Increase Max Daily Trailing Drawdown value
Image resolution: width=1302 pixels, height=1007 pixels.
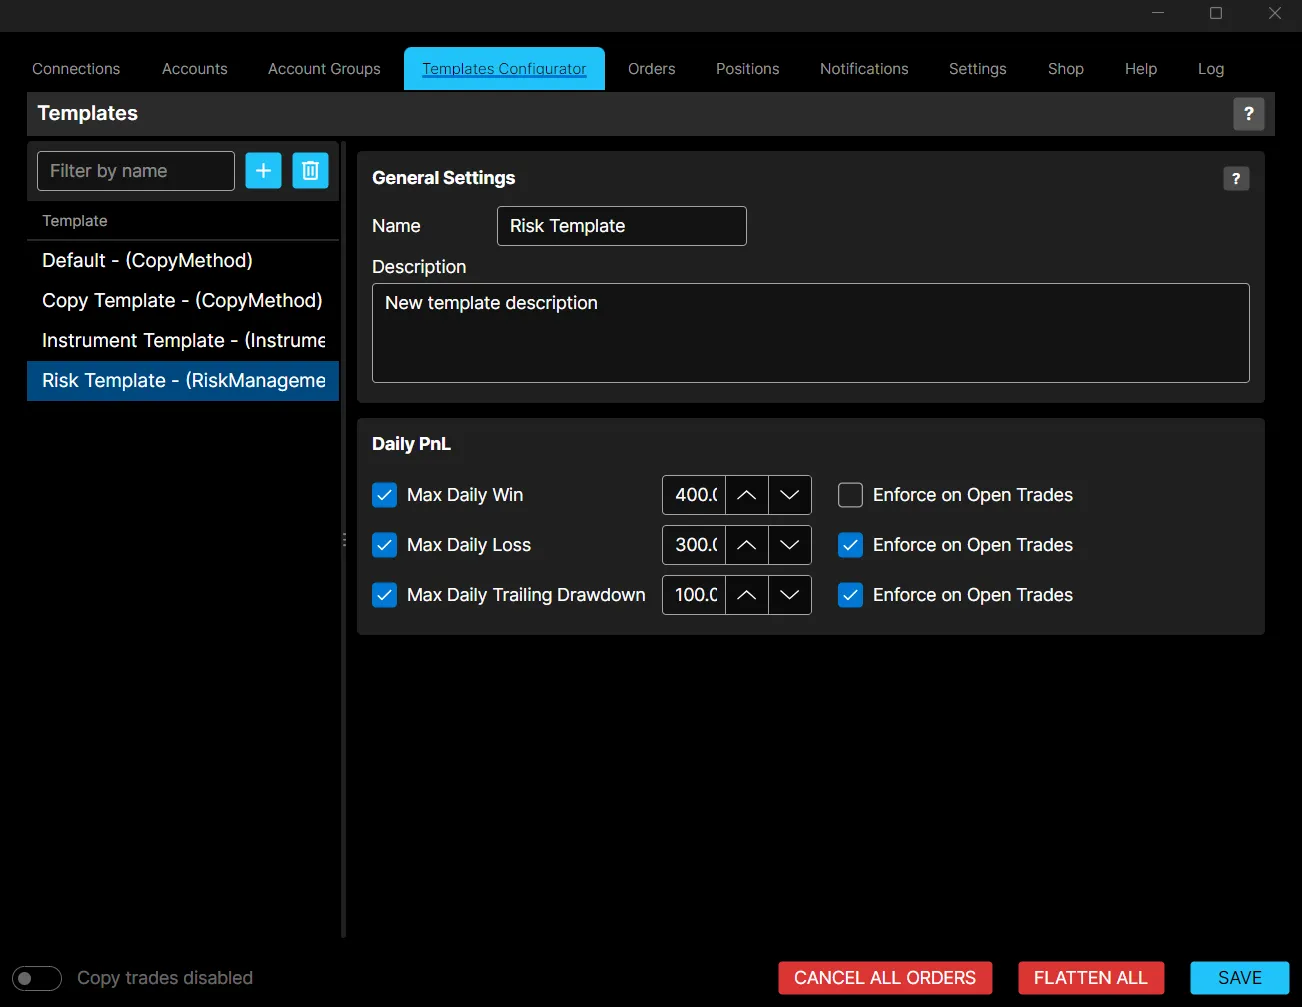746,595
